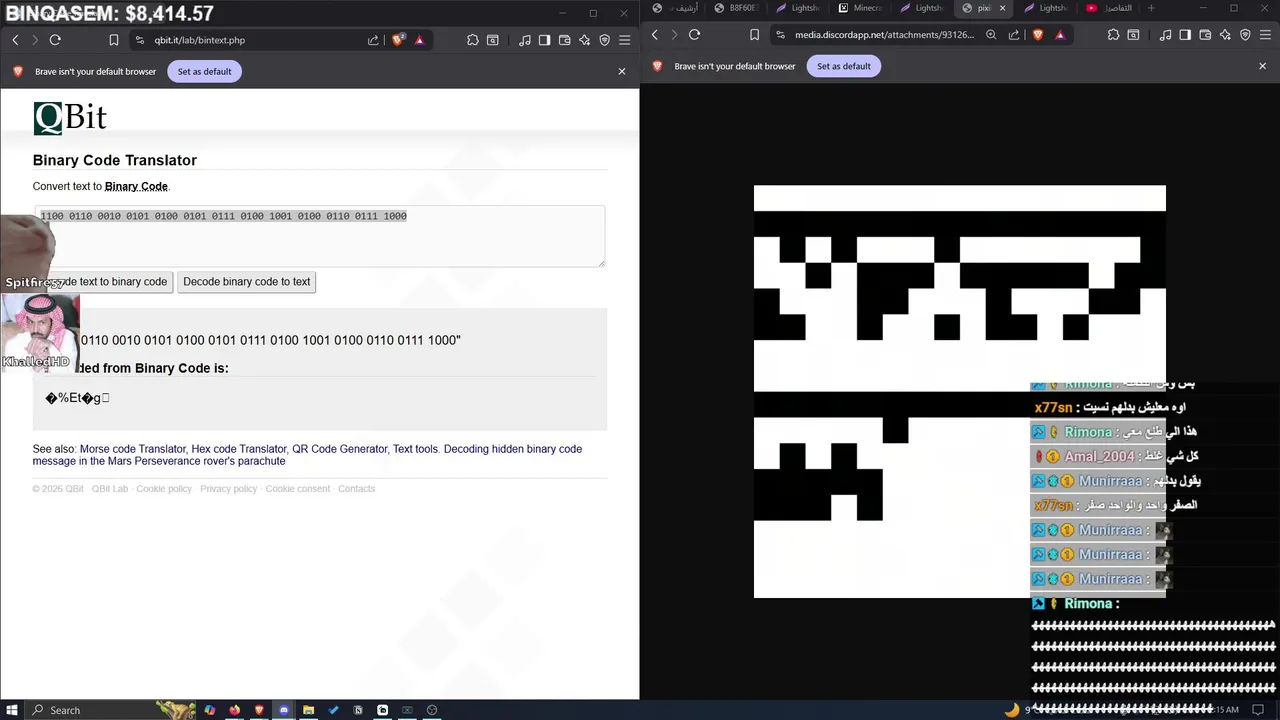Click the zoom magnifier in discordapp address bar

pos(991,34)
